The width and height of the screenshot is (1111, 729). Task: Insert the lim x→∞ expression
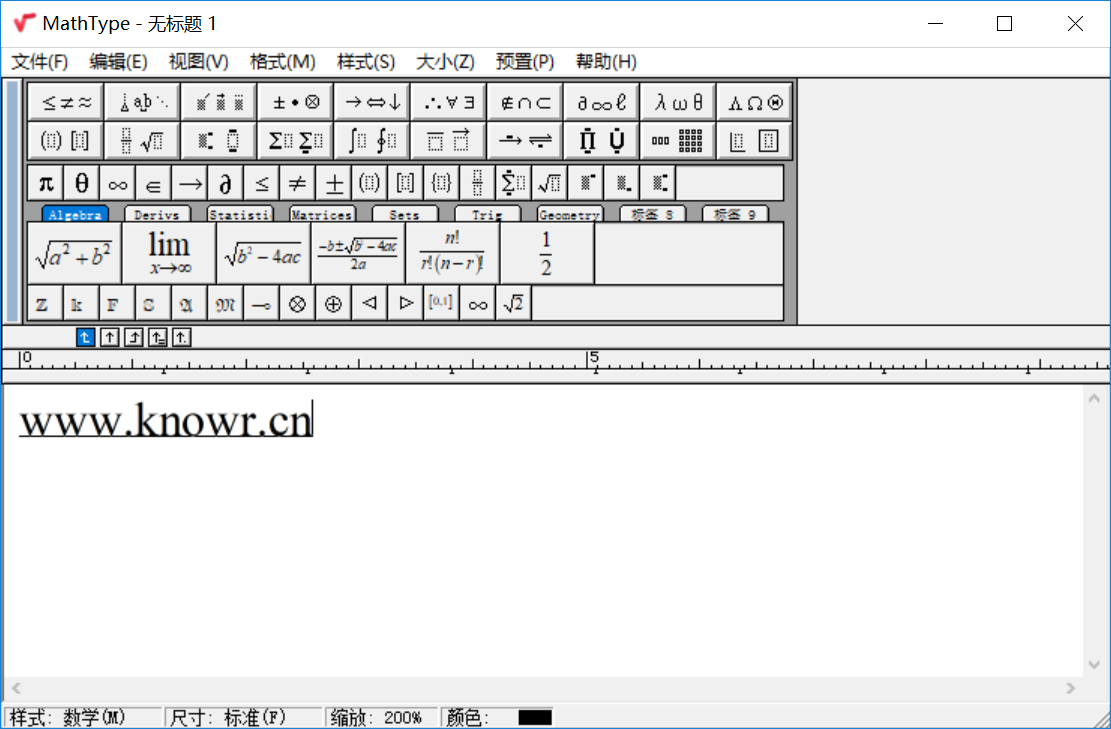click(x=169, y=254)
